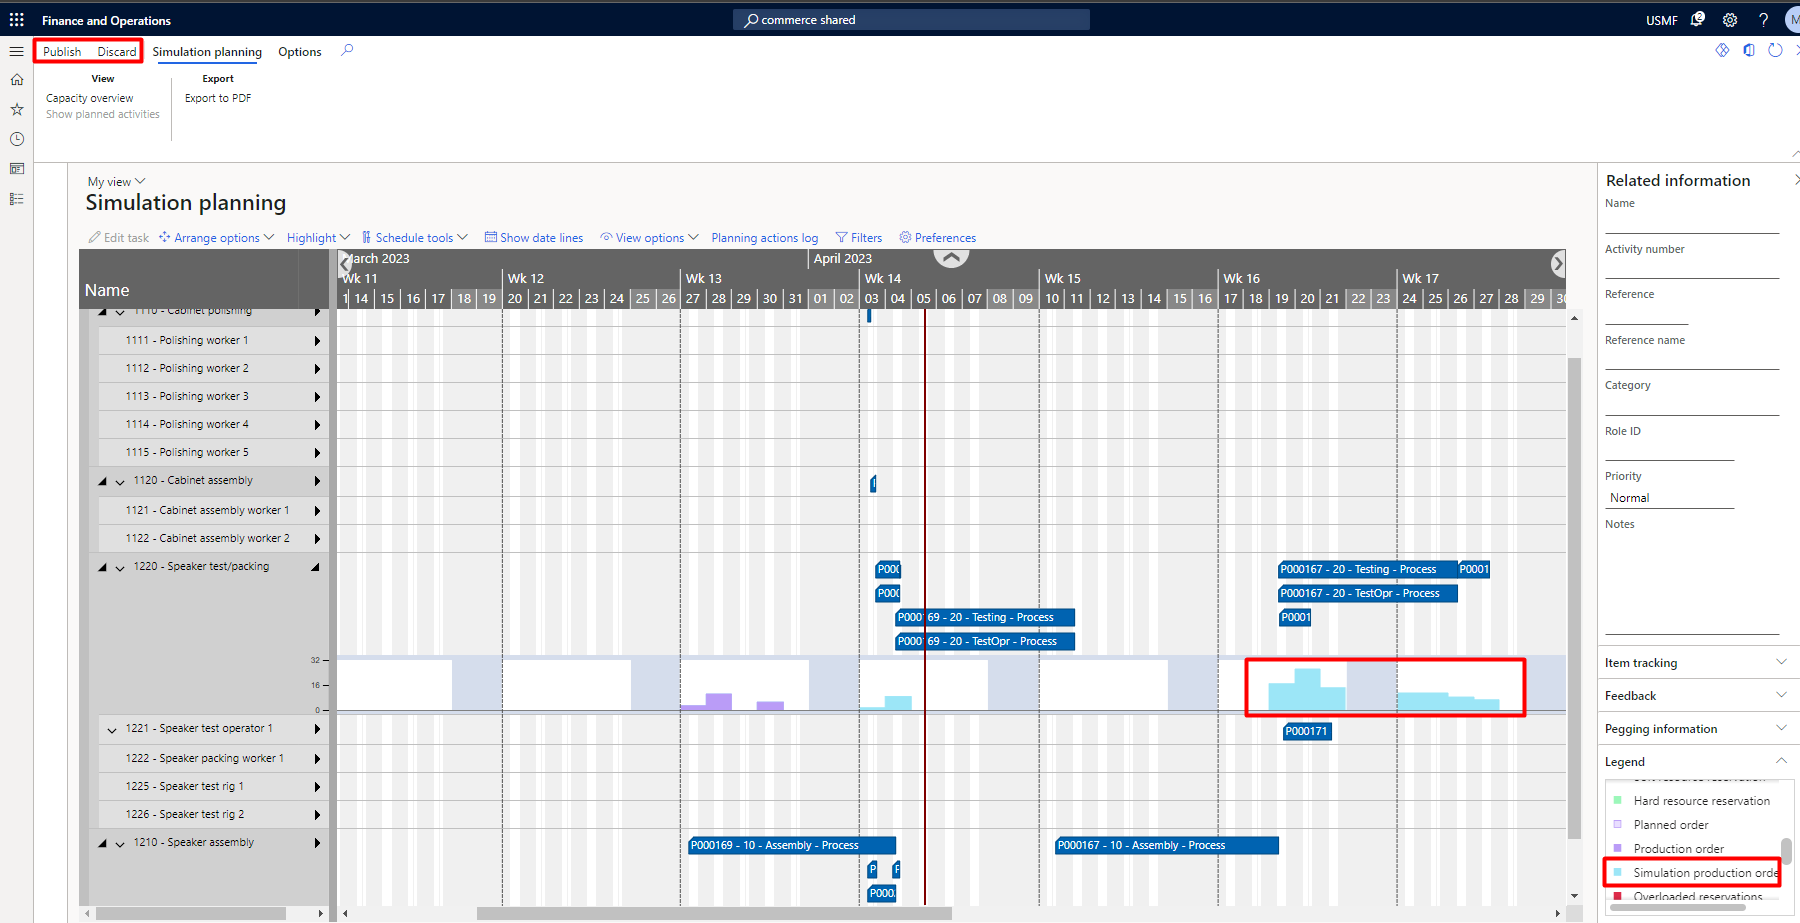Click the Gantt timeline right arrow
Image resolution: width=1800 pixels, height=923 pixels.
[x=1557, y=264]
